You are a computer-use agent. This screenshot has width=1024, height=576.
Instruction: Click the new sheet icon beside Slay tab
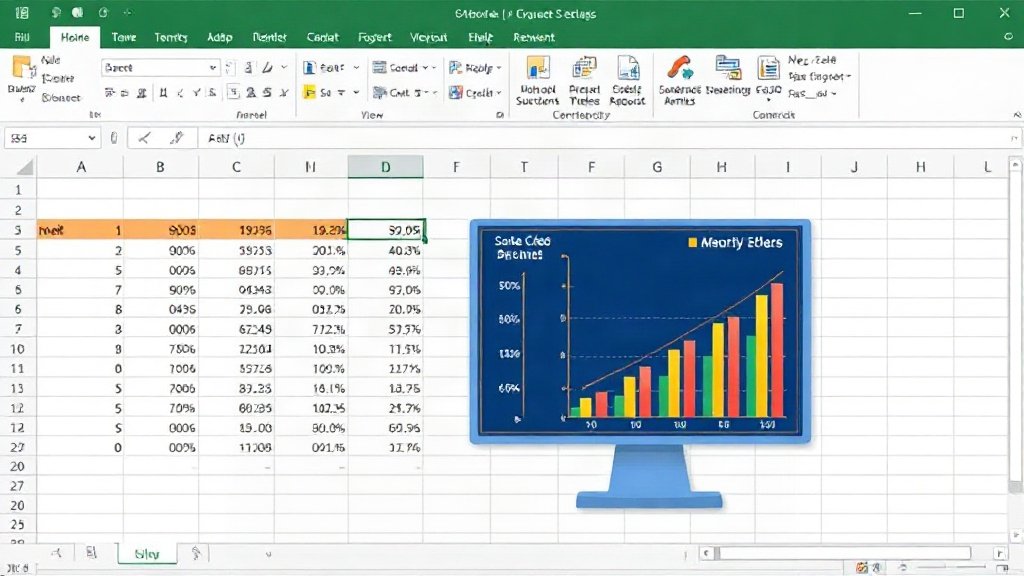tap(196, 554)
